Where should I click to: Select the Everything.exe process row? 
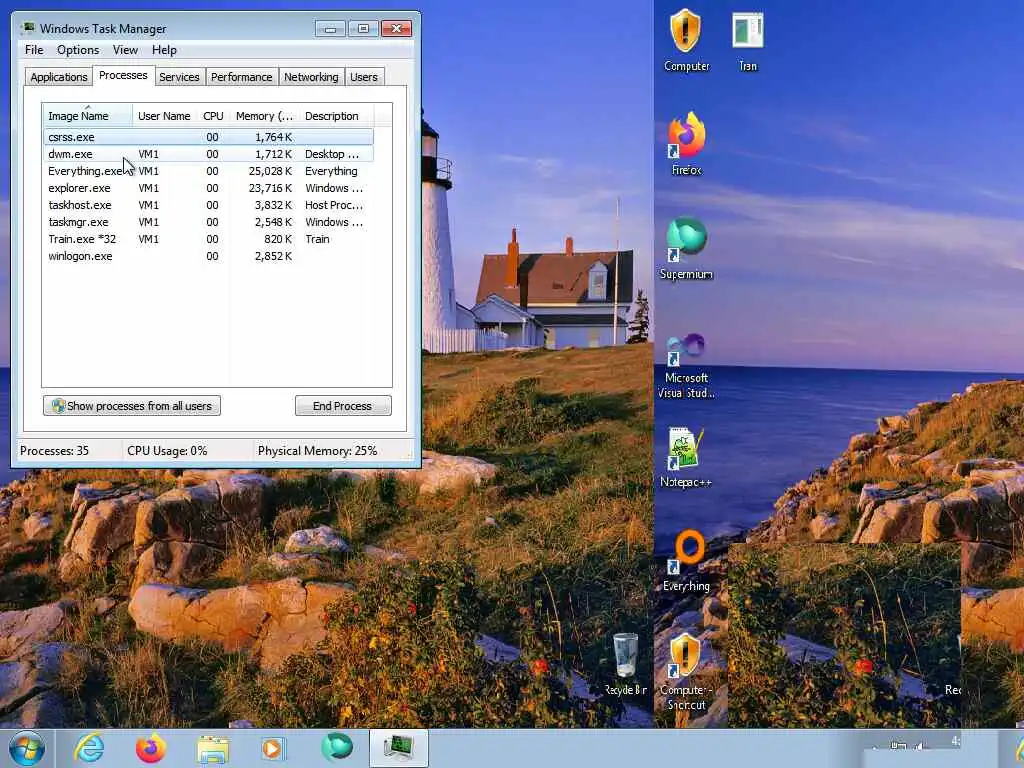[209, 171]
